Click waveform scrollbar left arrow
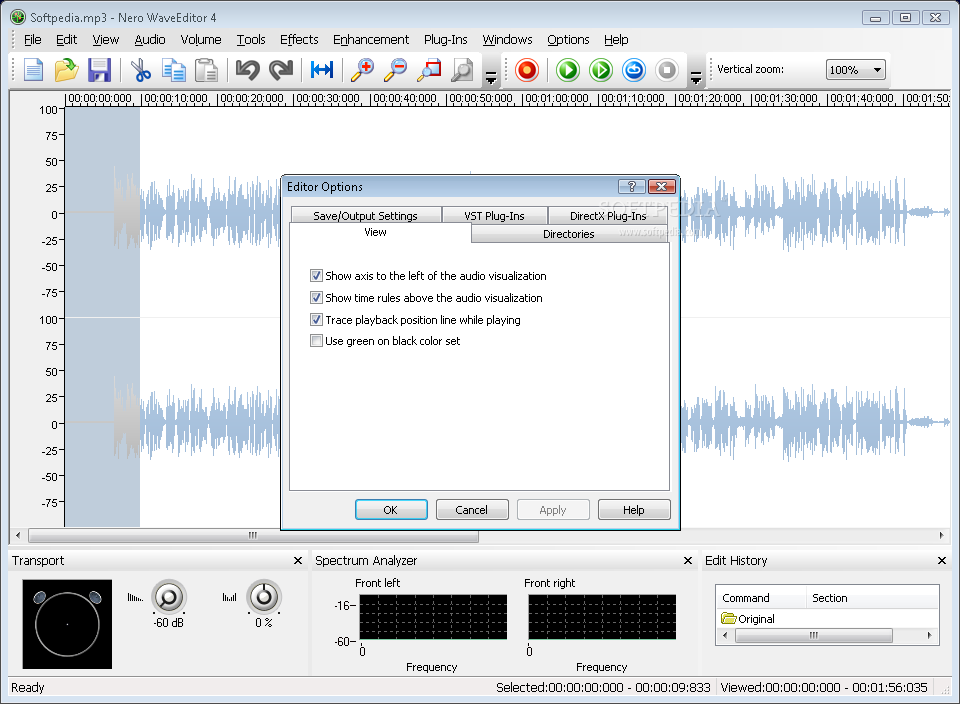Image resolution: width=960 pixels, height=704 pixels. click(18, 536)
